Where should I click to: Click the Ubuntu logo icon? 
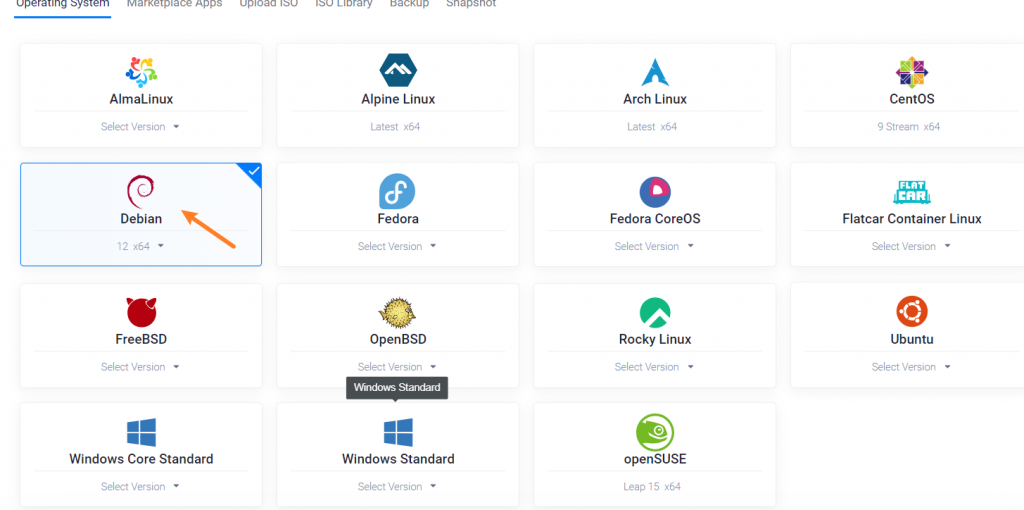click(911, 312)
